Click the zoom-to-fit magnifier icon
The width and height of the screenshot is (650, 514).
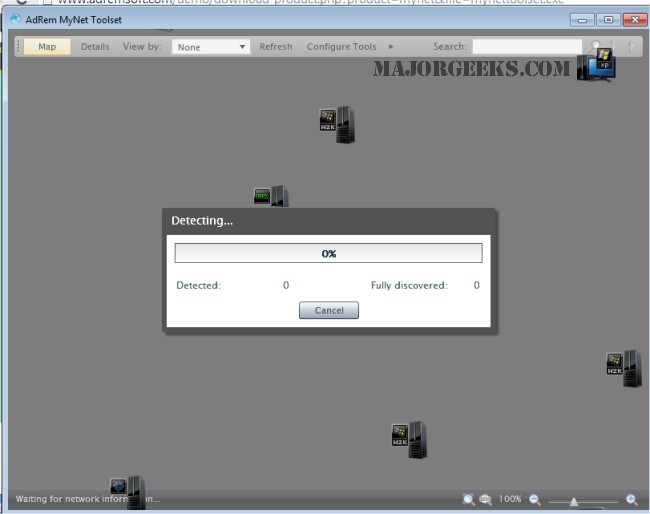point(468,499)
